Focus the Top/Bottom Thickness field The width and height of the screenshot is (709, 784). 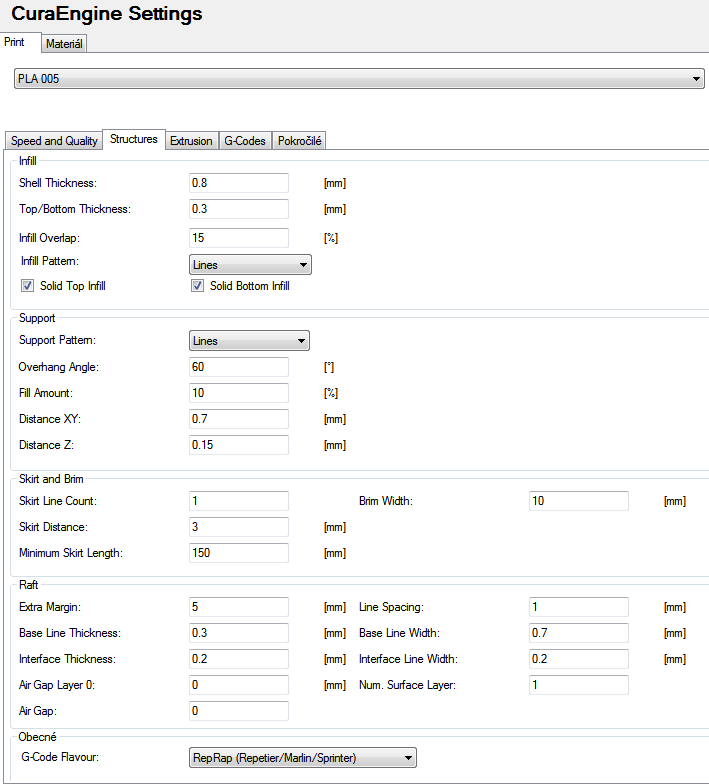point(238,209)
